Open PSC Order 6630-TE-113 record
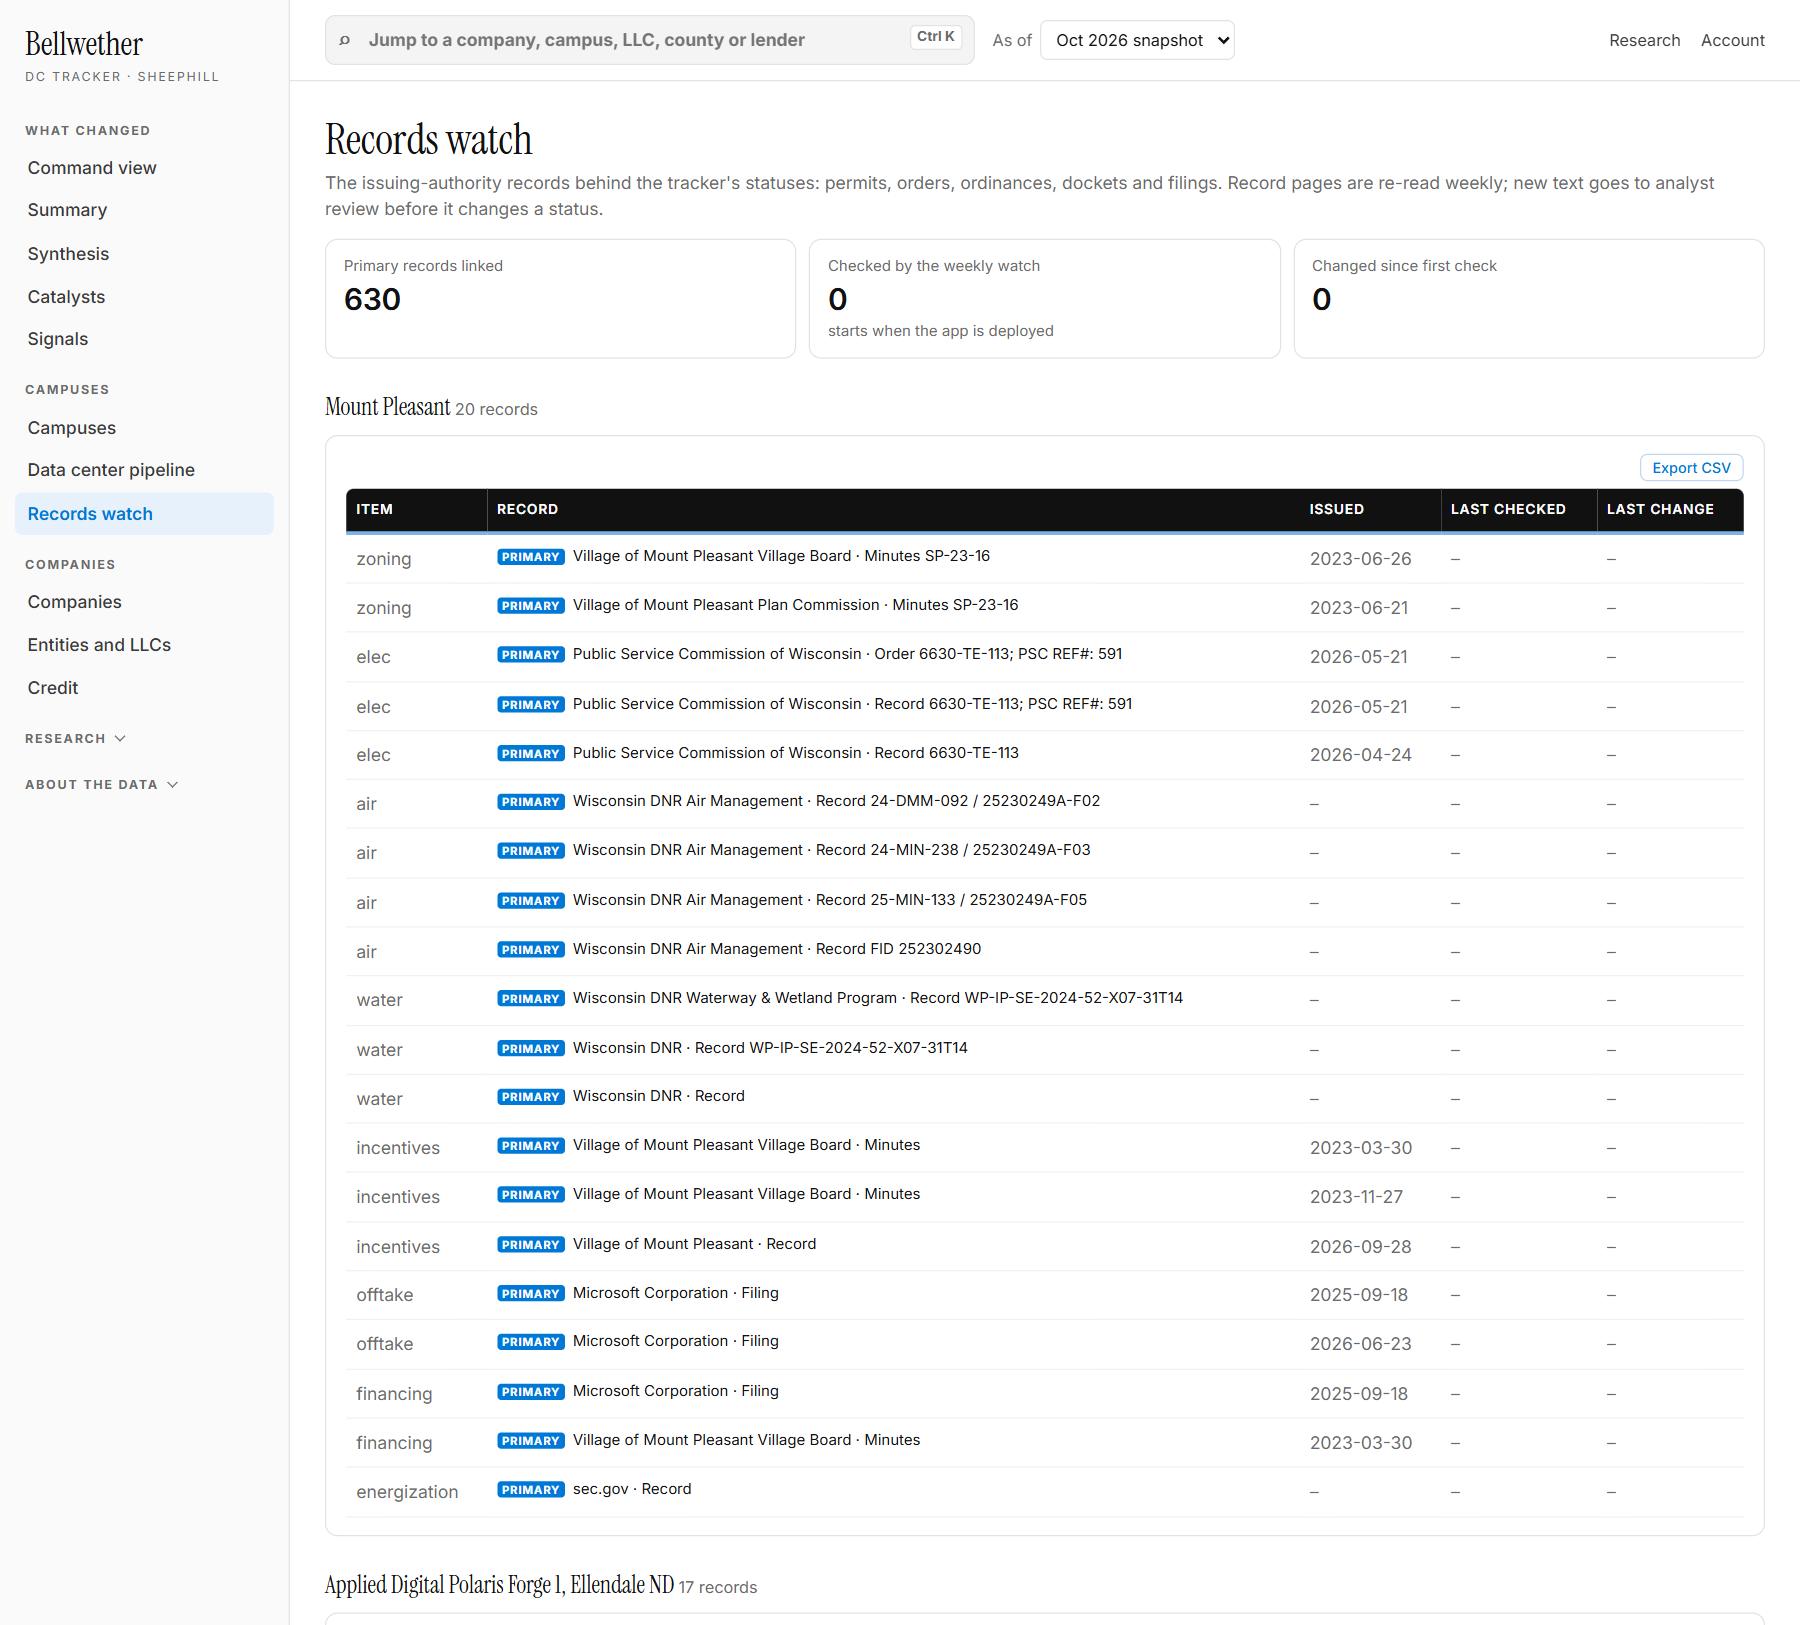1800x1625 pixels. coord(847,654)
